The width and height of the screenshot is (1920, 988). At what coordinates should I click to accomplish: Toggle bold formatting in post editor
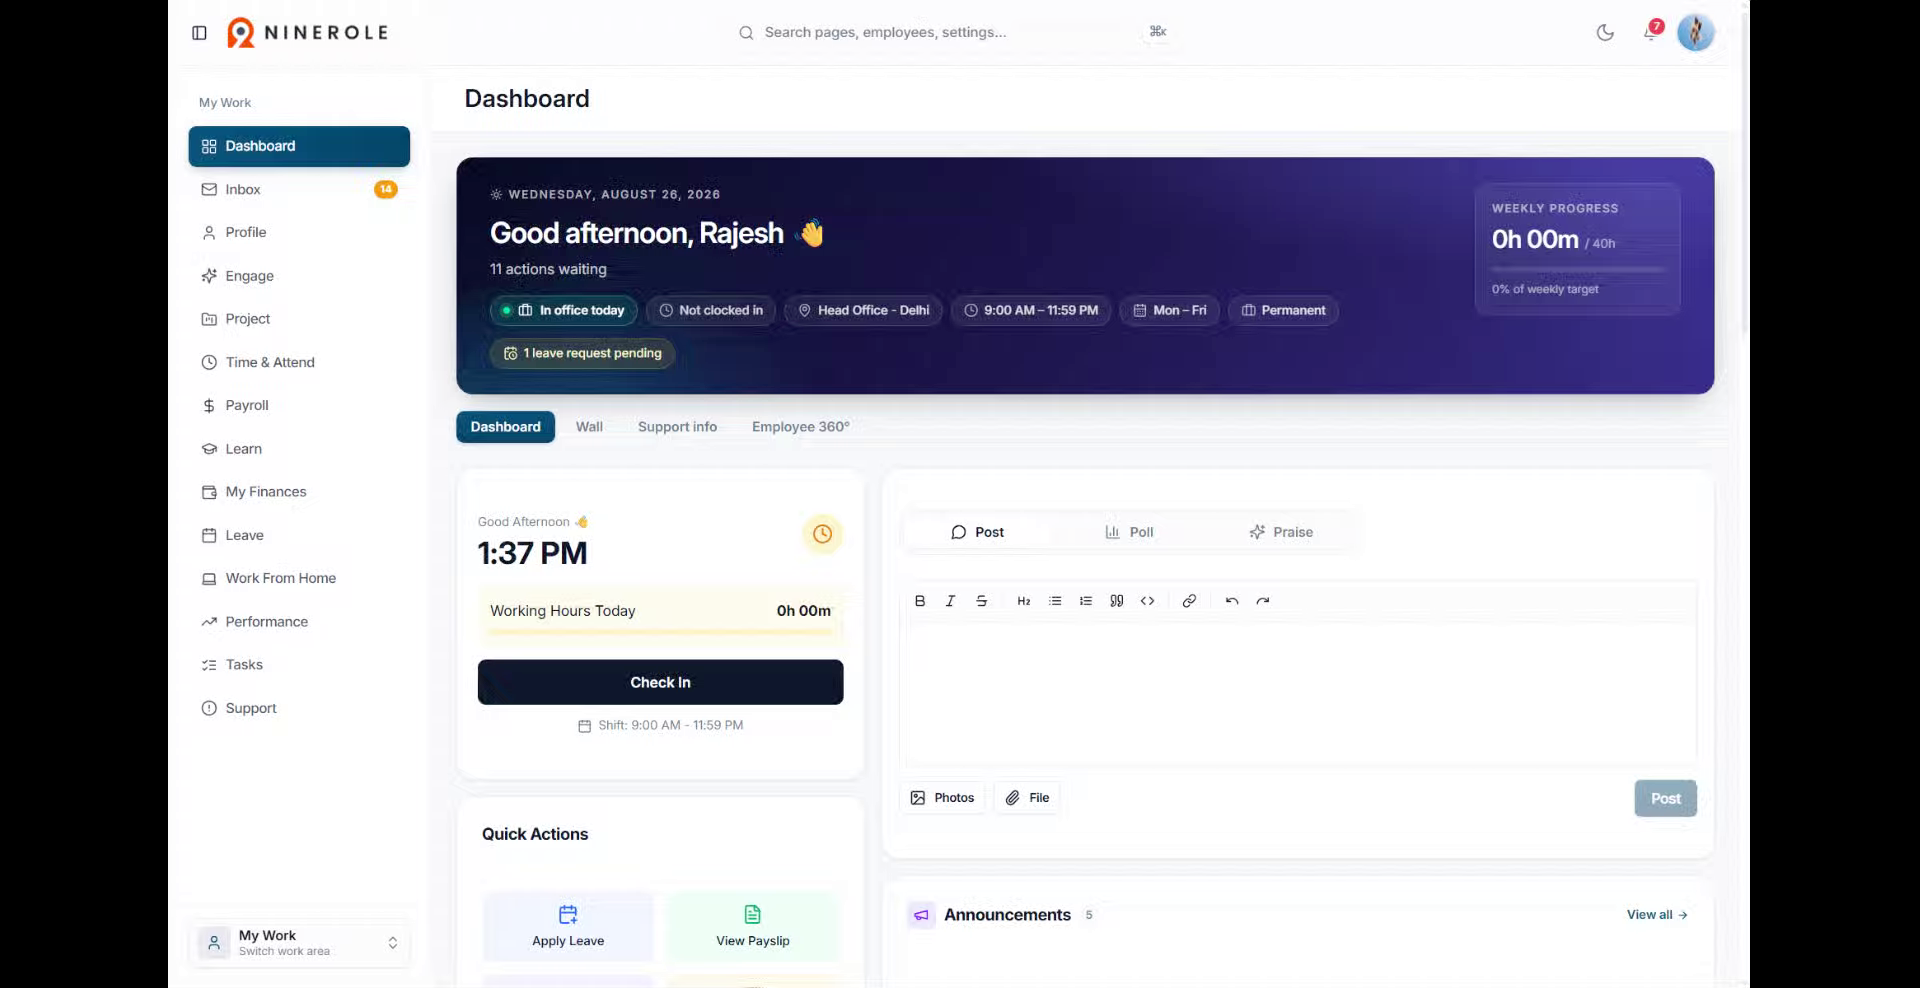(920, 601)
